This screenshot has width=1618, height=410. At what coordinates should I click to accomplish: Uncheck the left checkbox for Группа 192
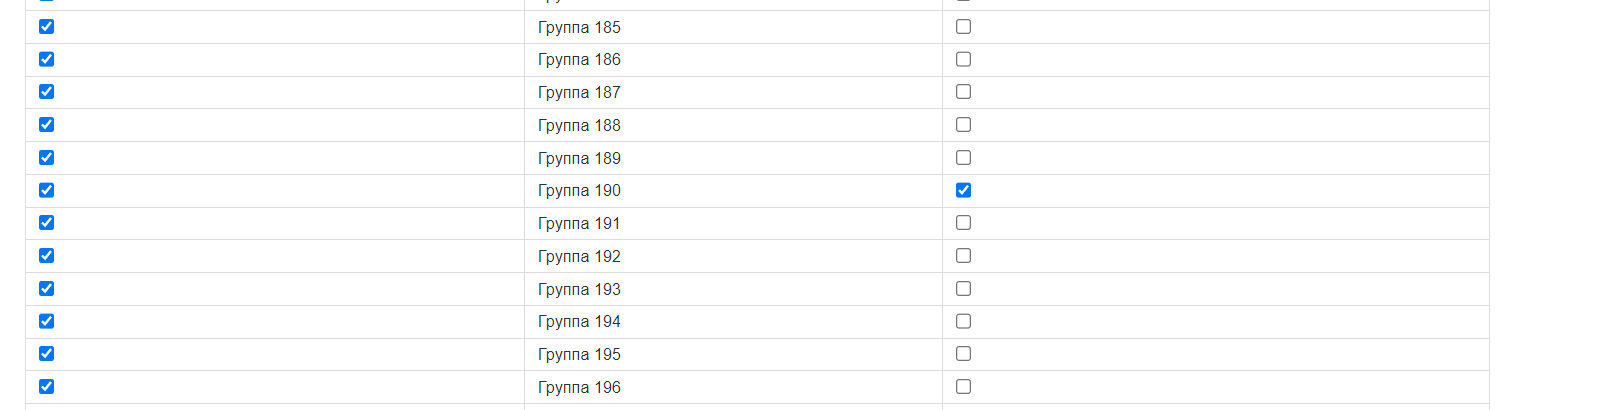tap(47, 256)
